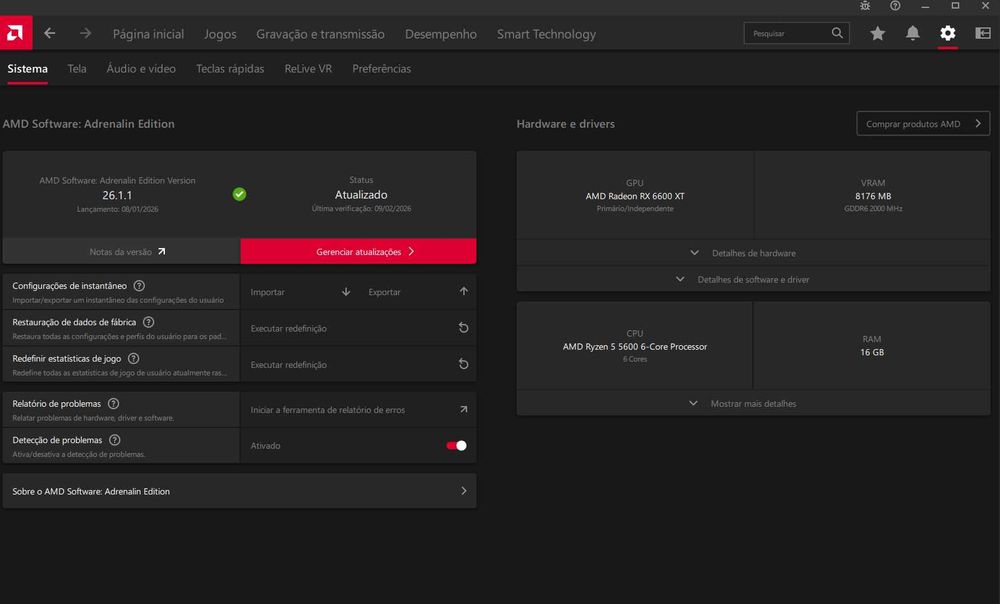
Task: Click version number 26.1.1
Action: 117,195
